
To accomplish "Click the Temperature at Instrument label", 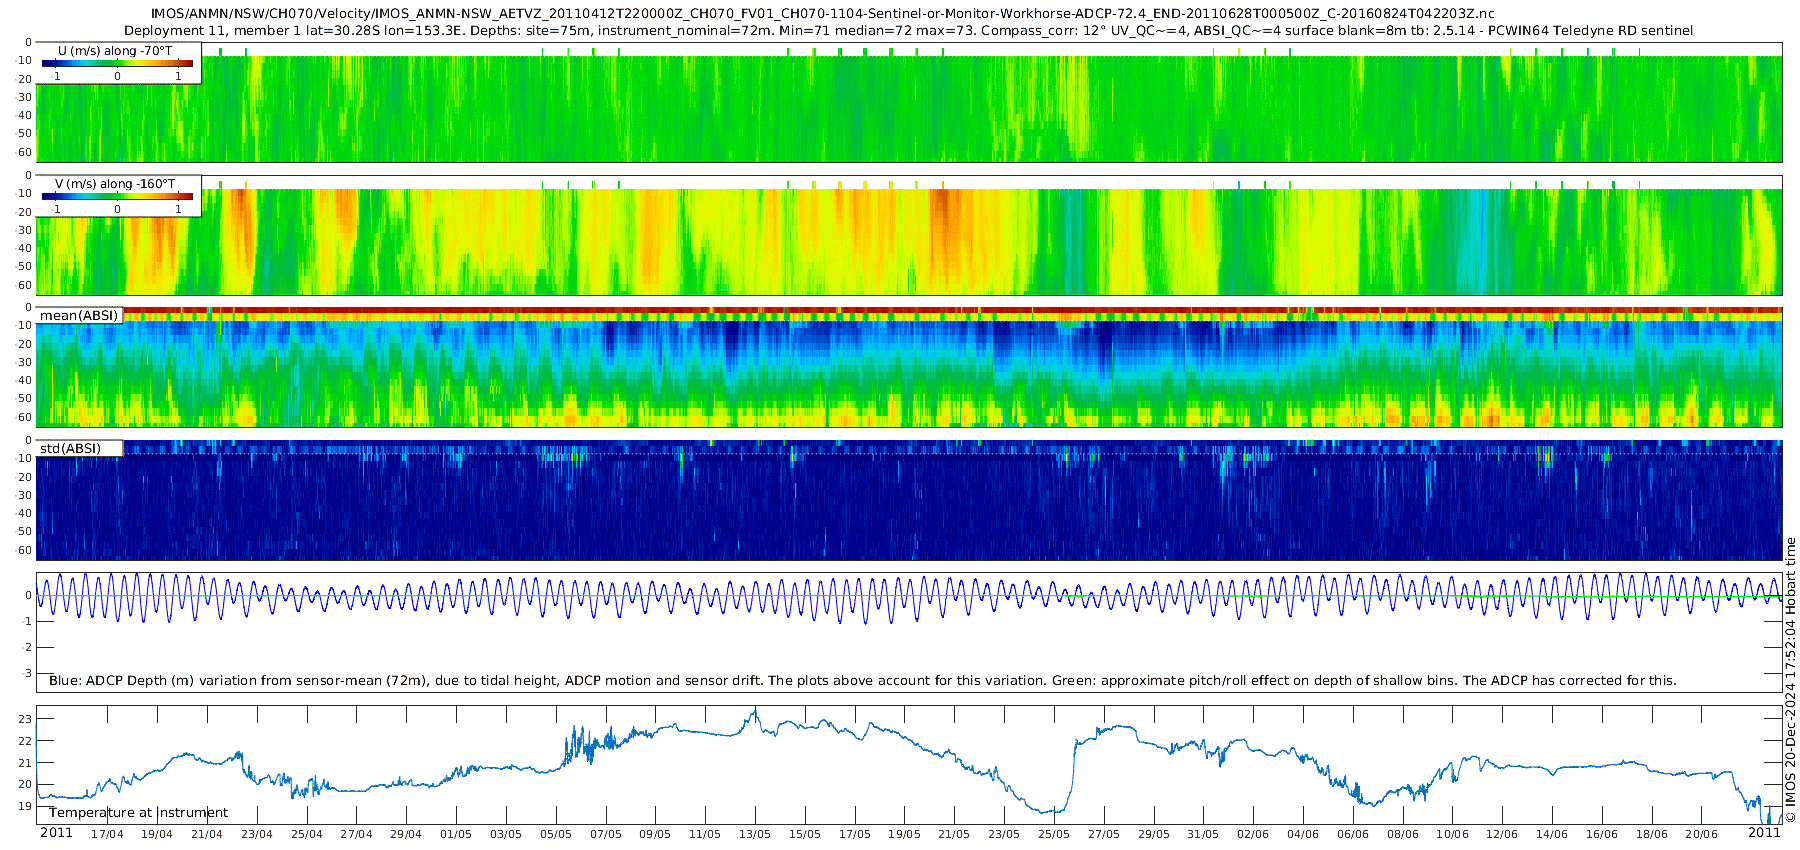I will tap(138, 813).
